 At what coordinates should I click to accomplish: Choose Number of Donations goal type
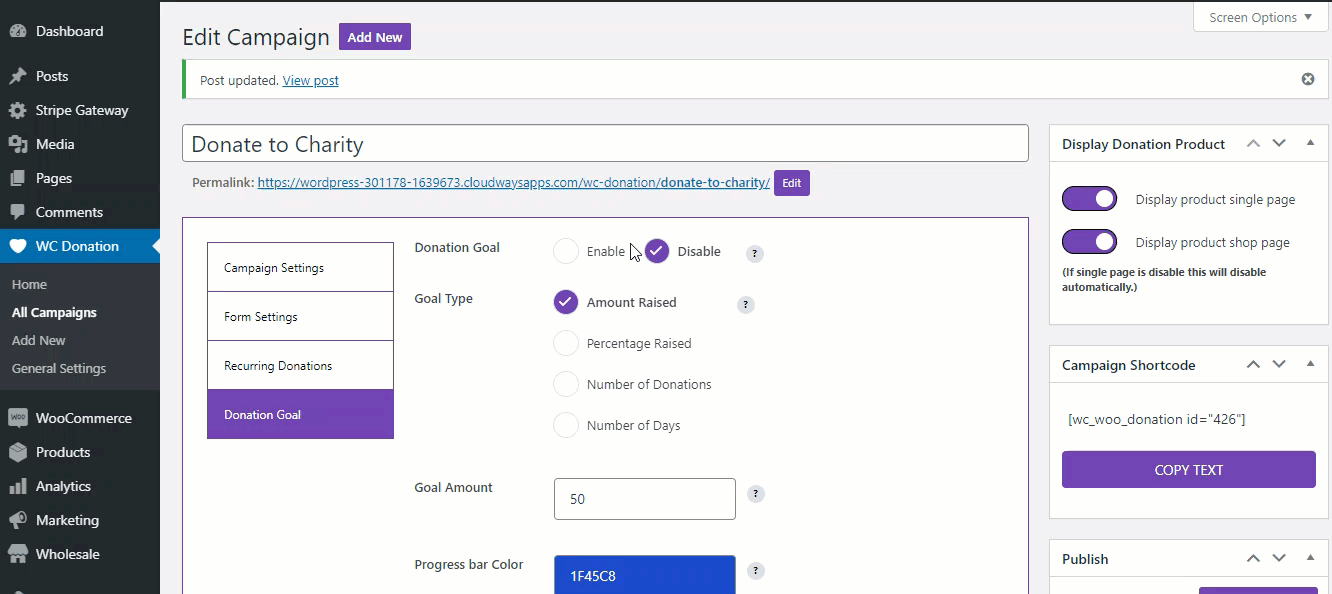tap(566, 384)
